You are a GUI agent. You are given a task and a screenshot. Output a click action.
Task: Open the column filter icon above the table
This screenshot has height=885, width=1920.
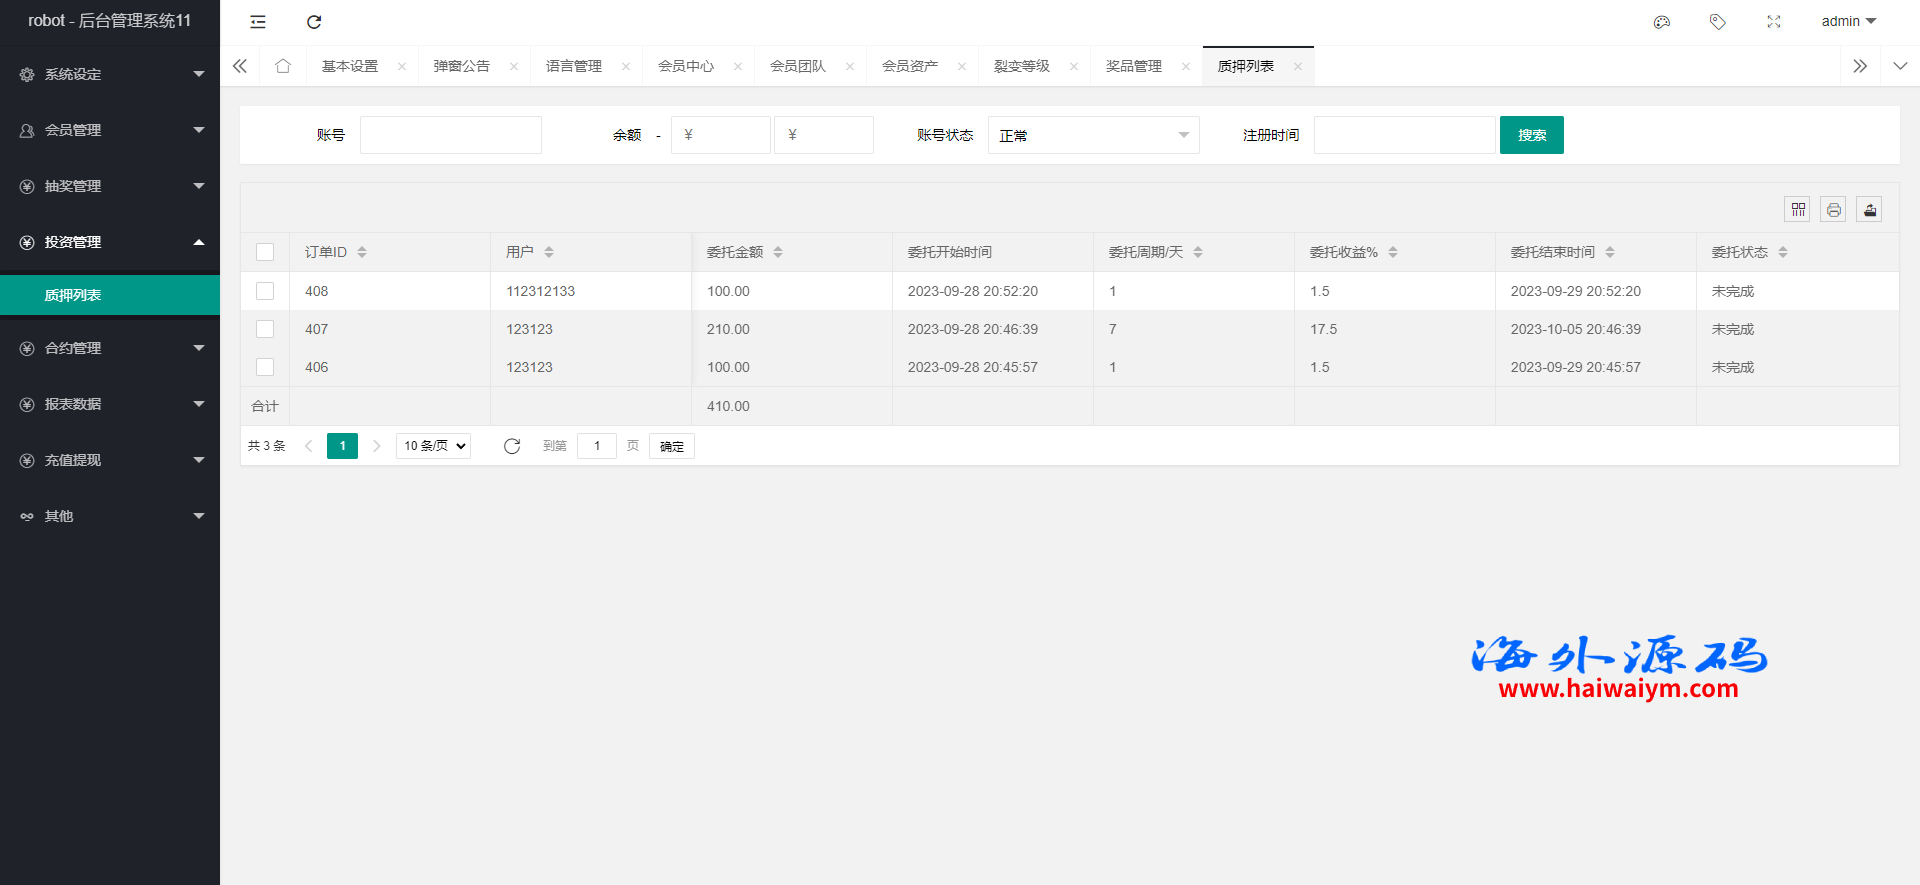tap(1798, 209)
